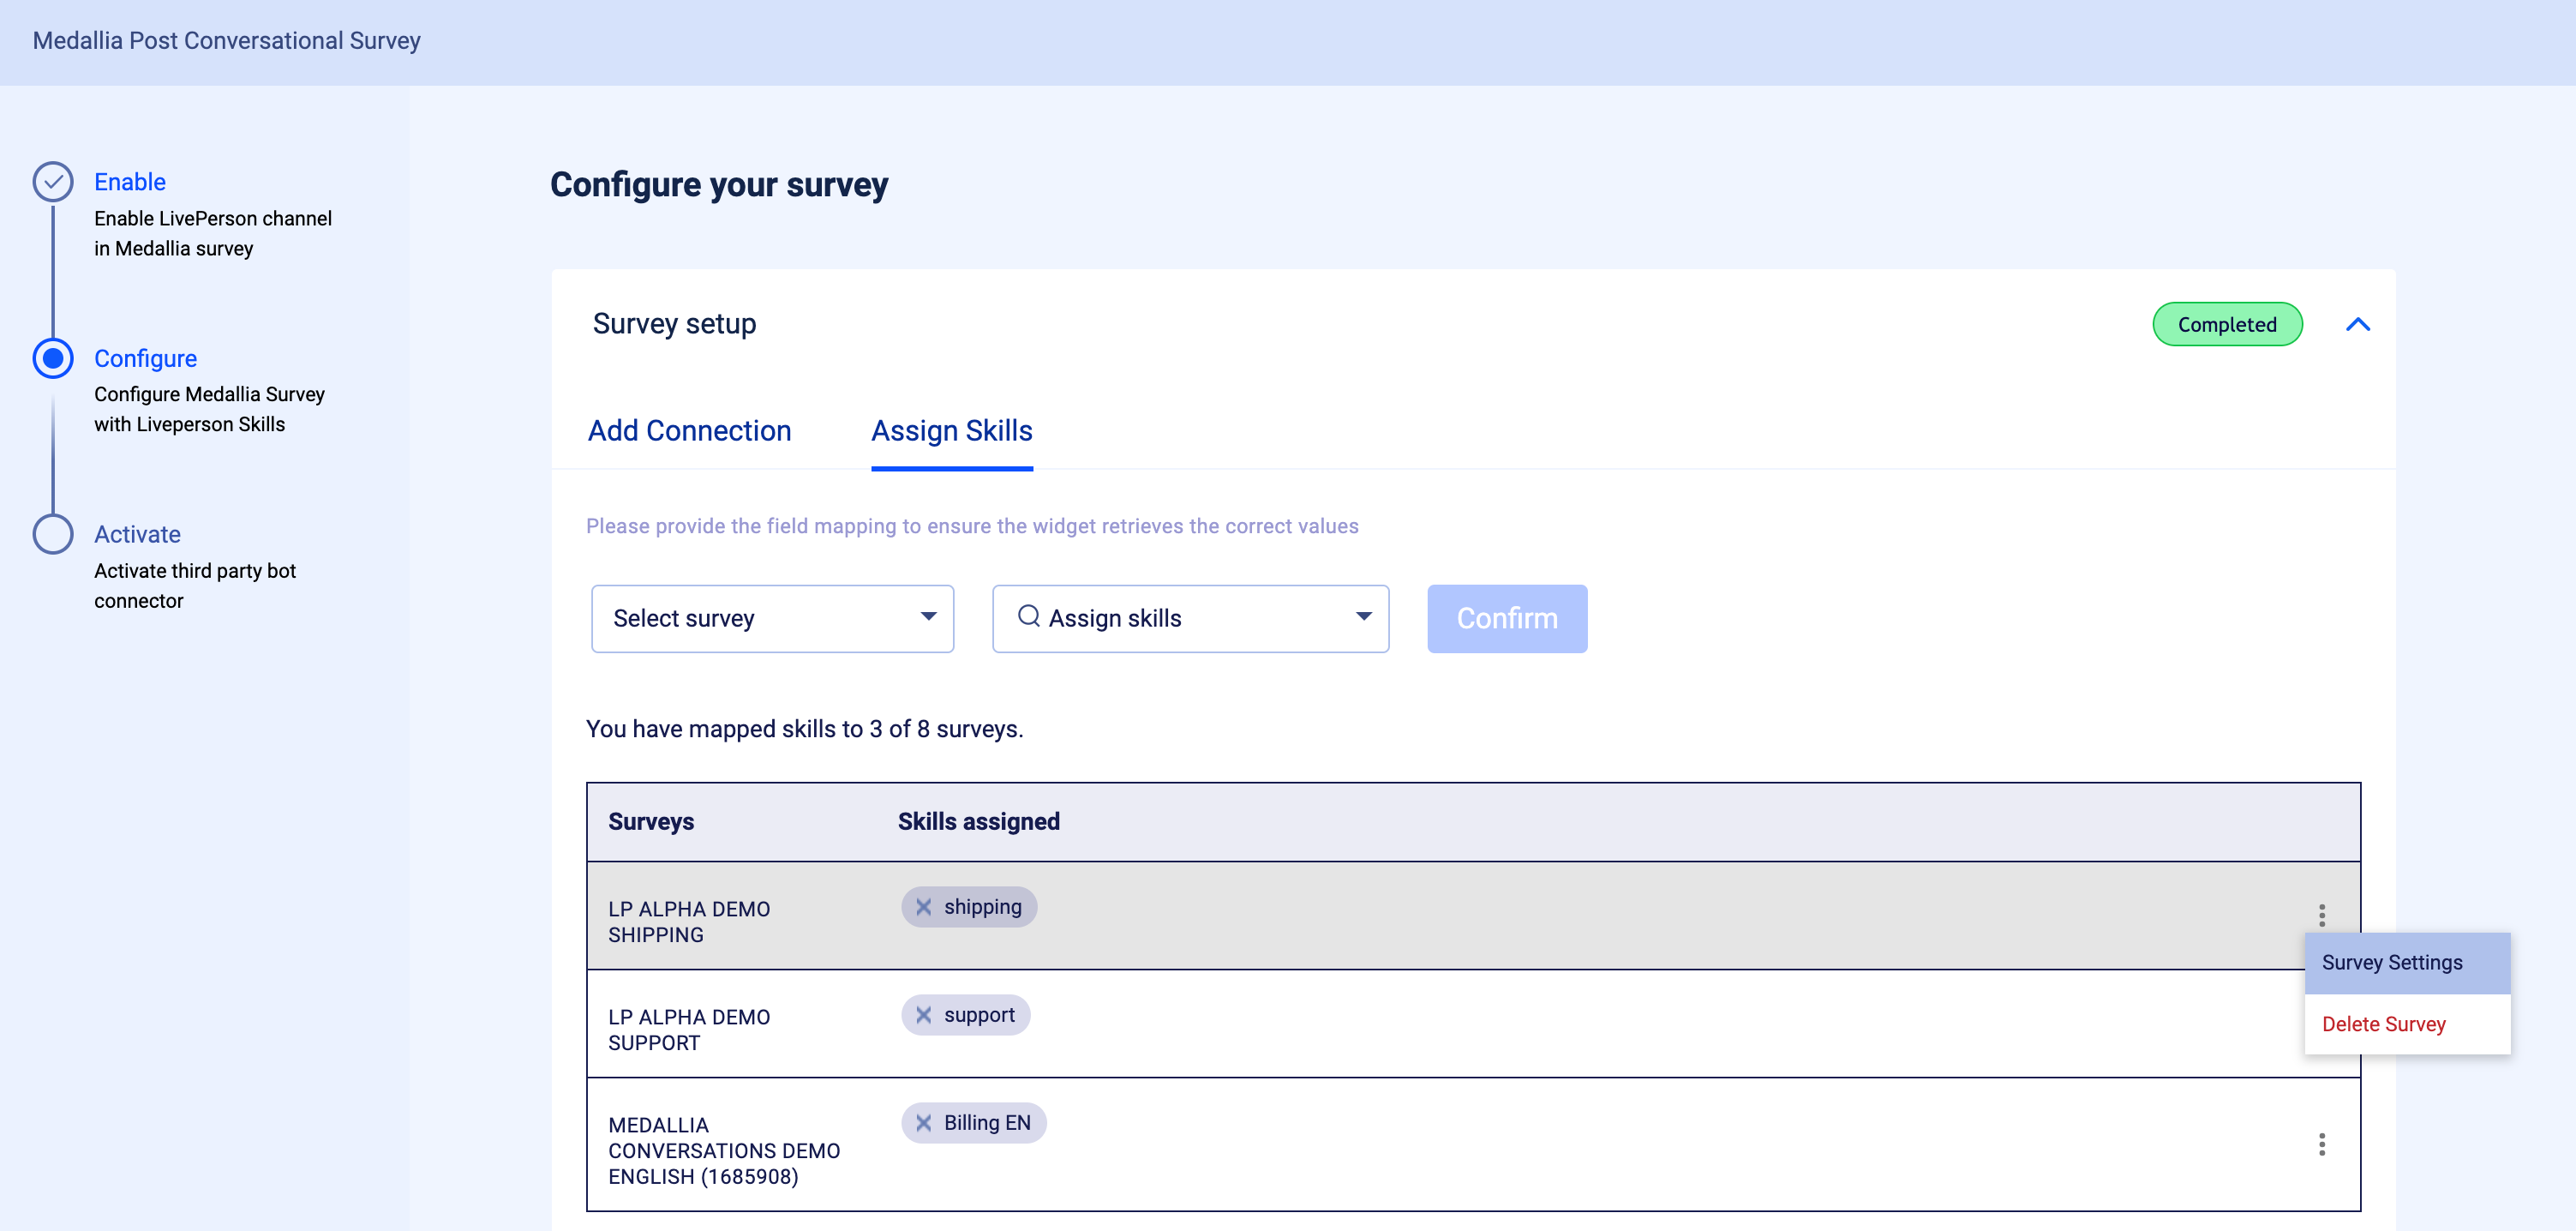Click the LP ALPHA DEMO SHIPPING survey name
2576x1231 pixels.
[689, 921]
